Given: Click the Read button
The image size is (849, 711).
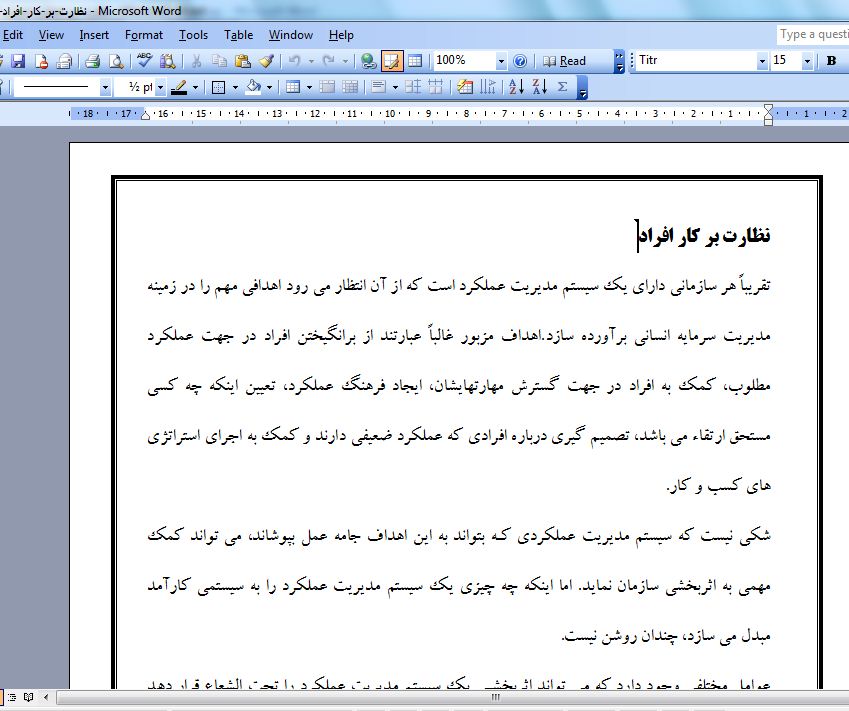Looking at the screenshot, I should pyautogui.click(x=565, y=61).
